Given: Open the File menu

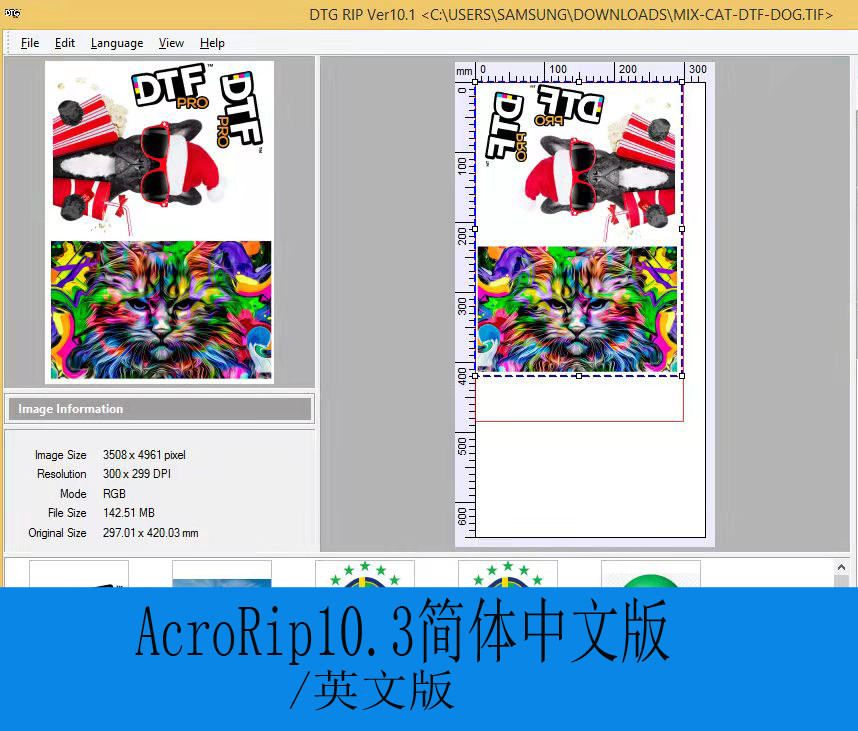Looking at the screenshot, I should [x=29, y=43].
